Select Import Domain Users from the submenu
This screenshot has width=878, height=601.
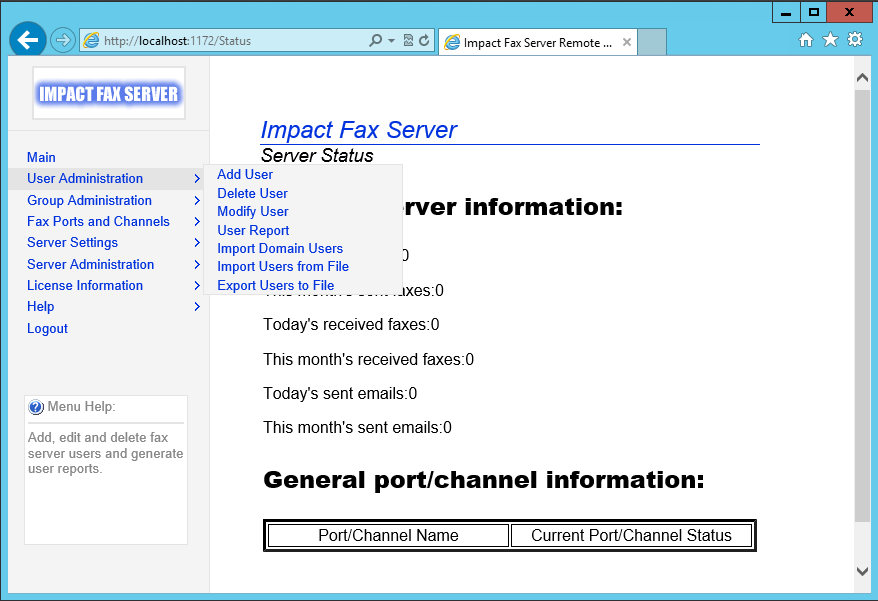coord(280,248)
